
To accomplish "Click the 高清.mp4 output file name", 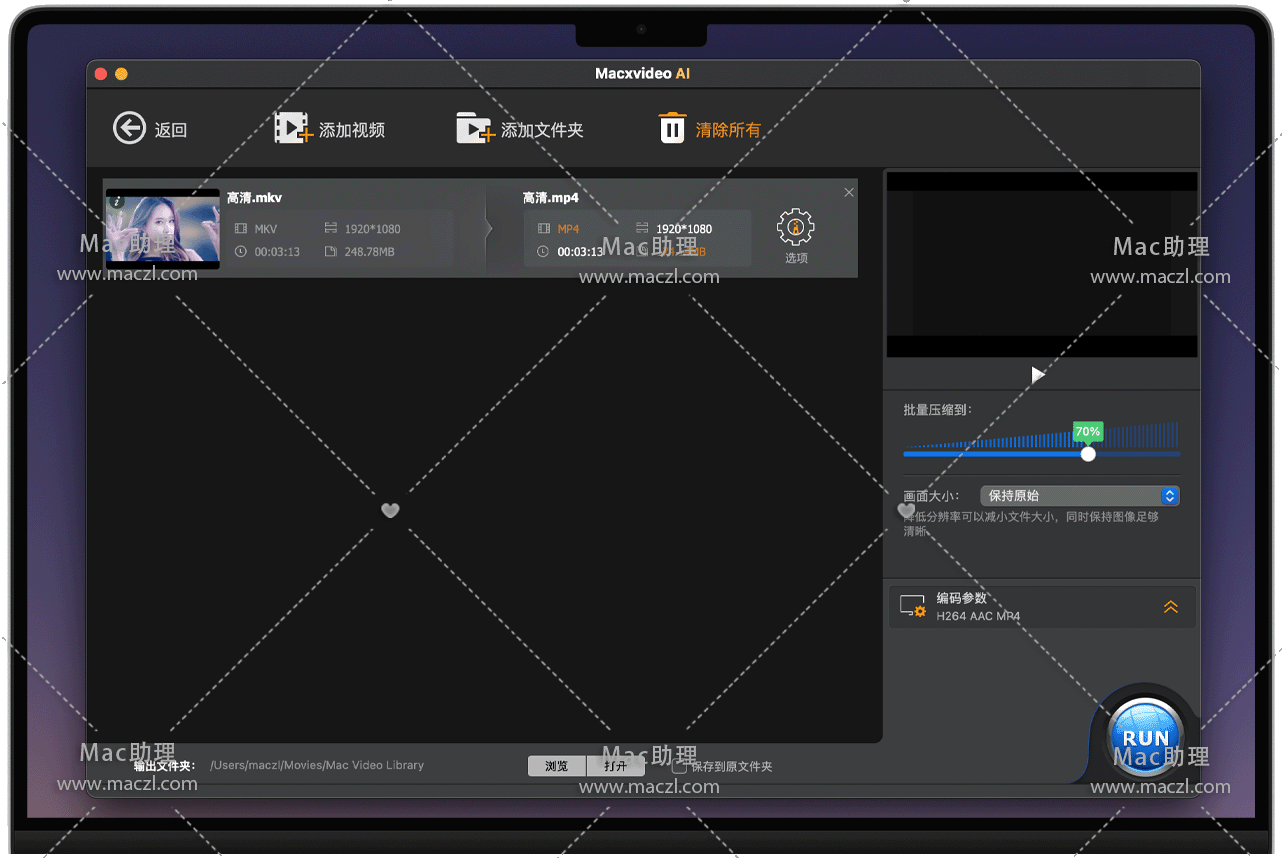I will (x=550, y=198).
